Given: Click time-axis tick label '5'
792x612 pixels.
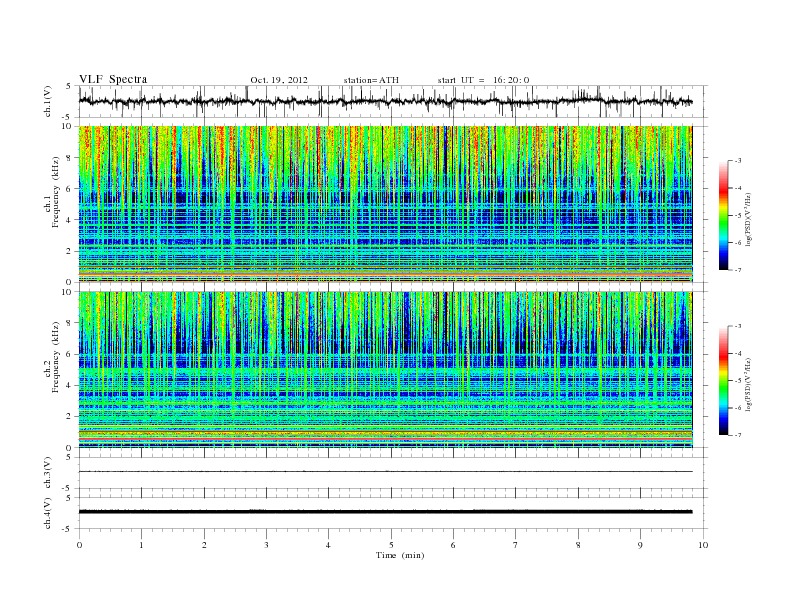Looking at the screenshot, I should pyautogui.click(x=391, y=545).
